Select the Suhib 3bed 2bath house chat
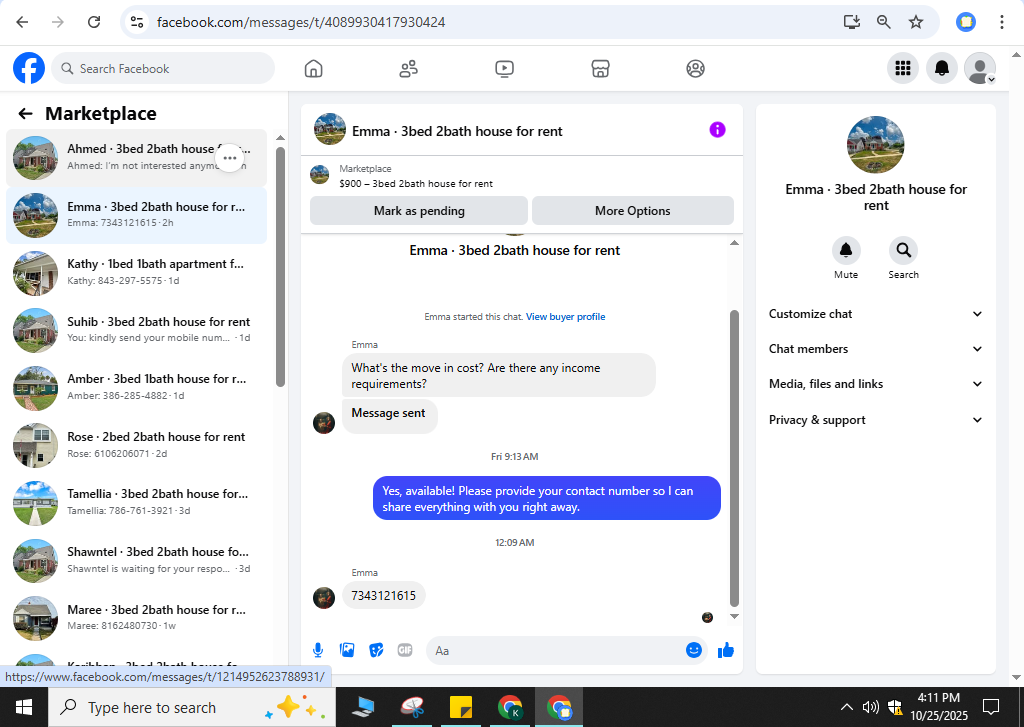1024x727 pixels. (136, 330)
